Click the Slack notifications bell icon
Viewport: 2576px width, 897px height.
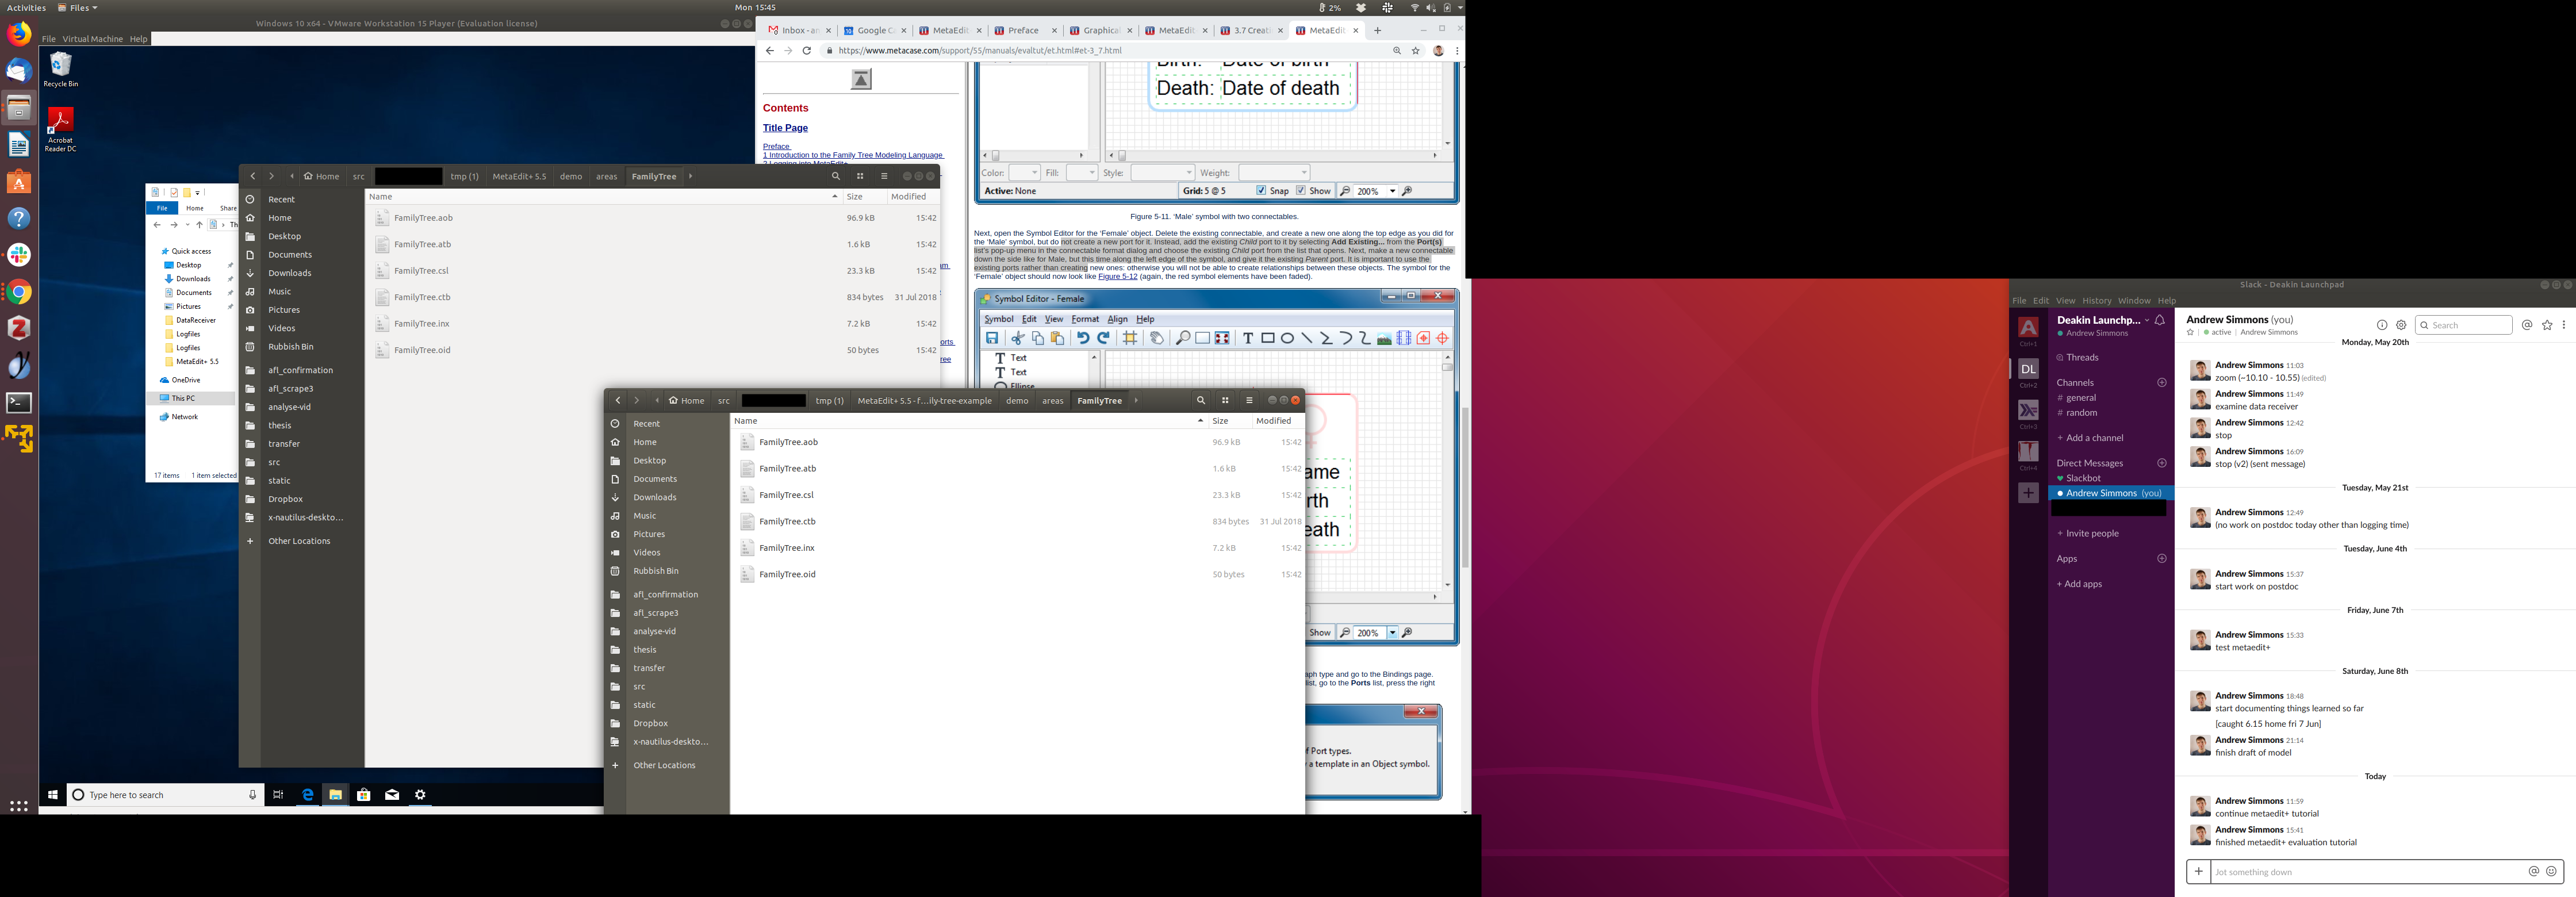(2160, 320)
